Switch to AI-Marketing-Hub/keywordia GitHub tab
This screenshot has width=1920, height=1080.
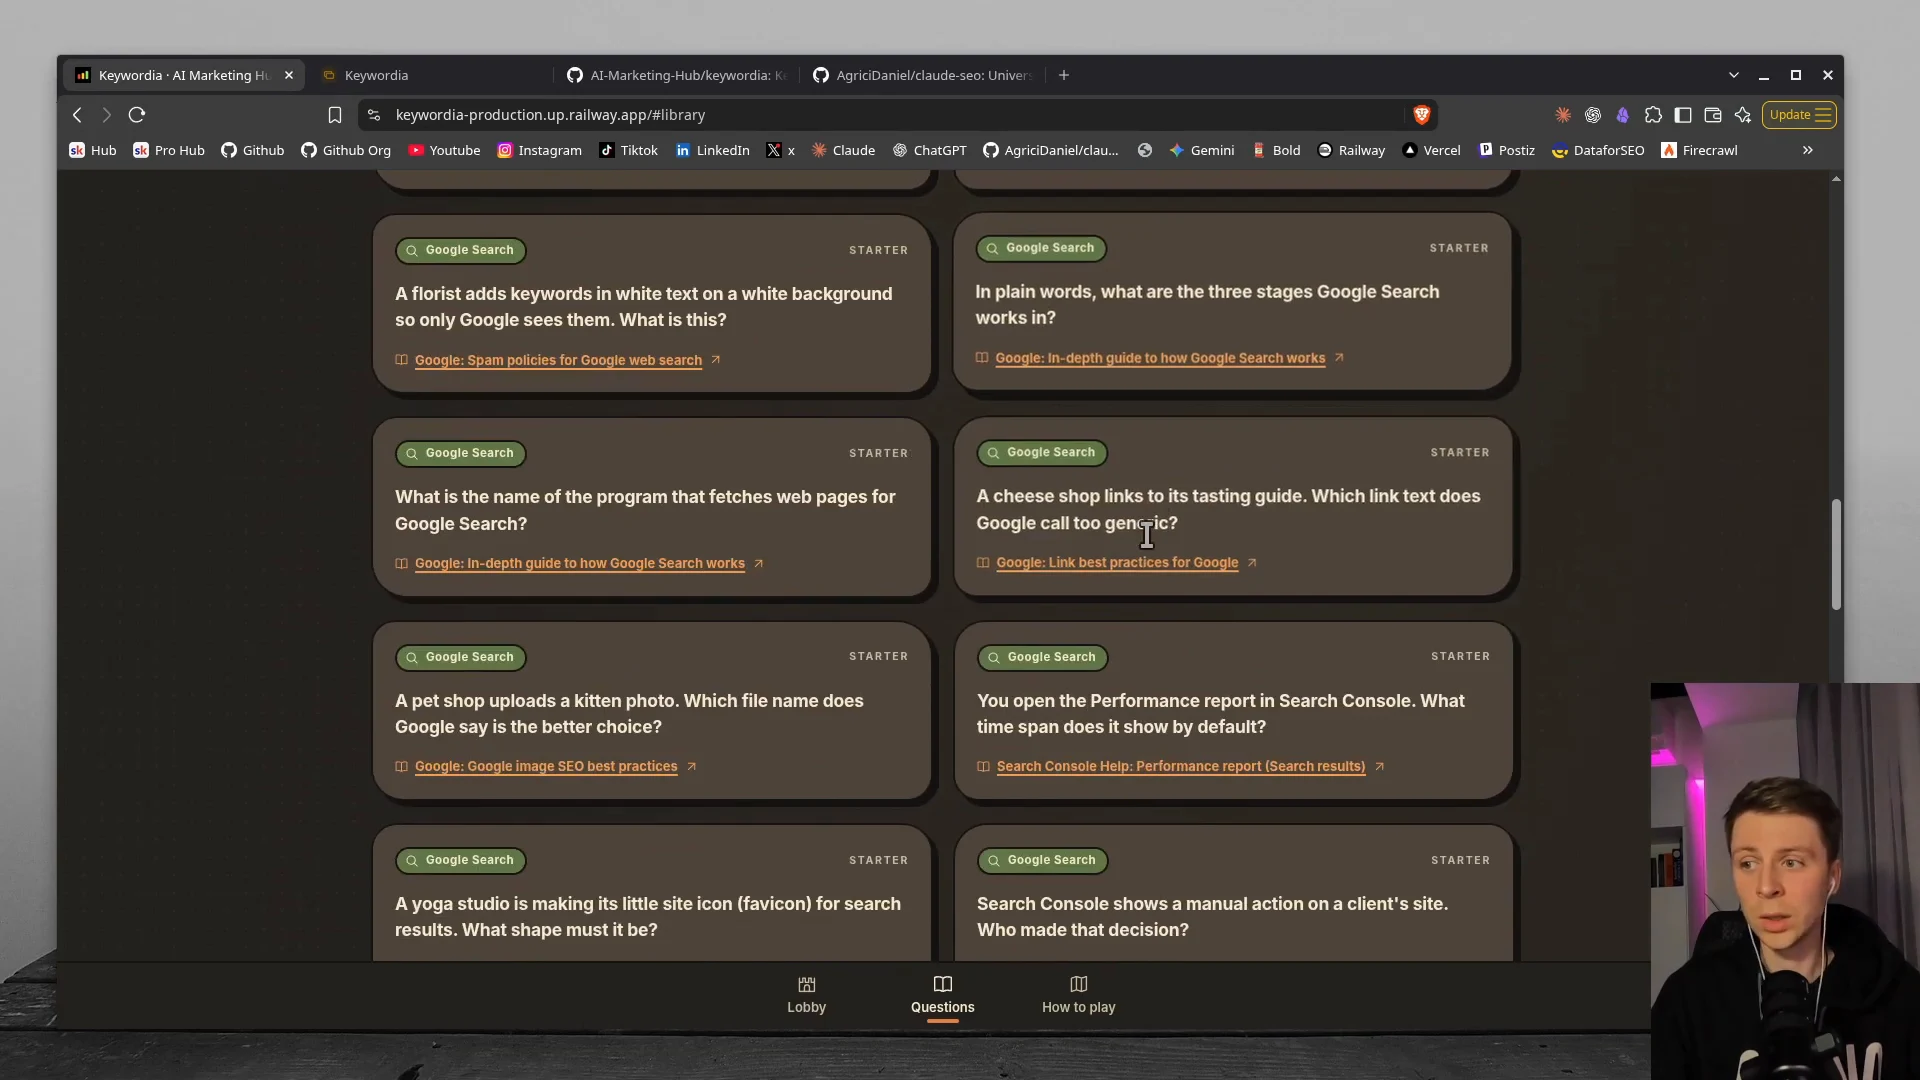[x=677, y=75]
